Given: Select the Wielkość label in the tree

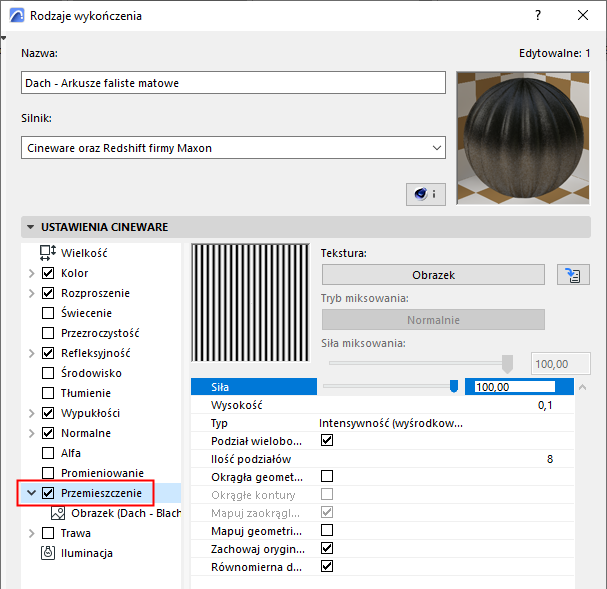Looking at the screenshot, I should pyautogui.click(x=84, y=253).
